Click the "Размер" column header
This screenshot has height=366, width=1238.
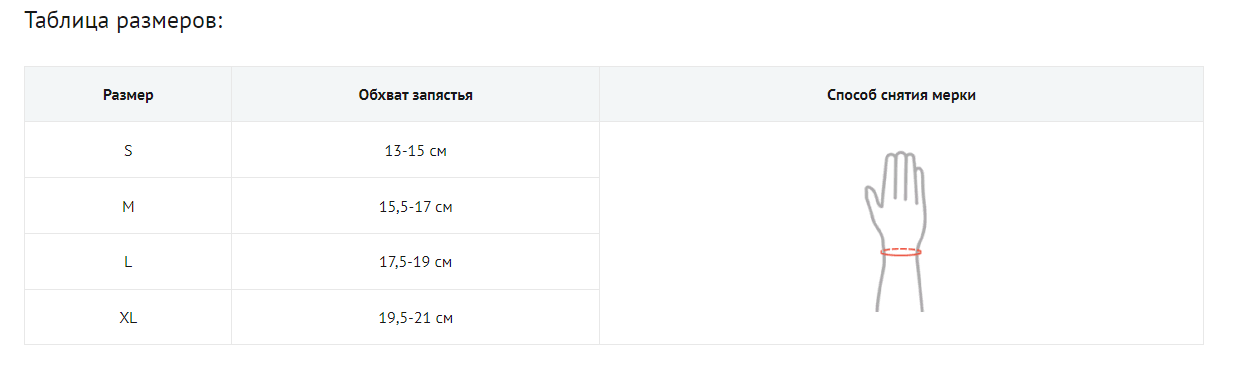tap(128, 95)
